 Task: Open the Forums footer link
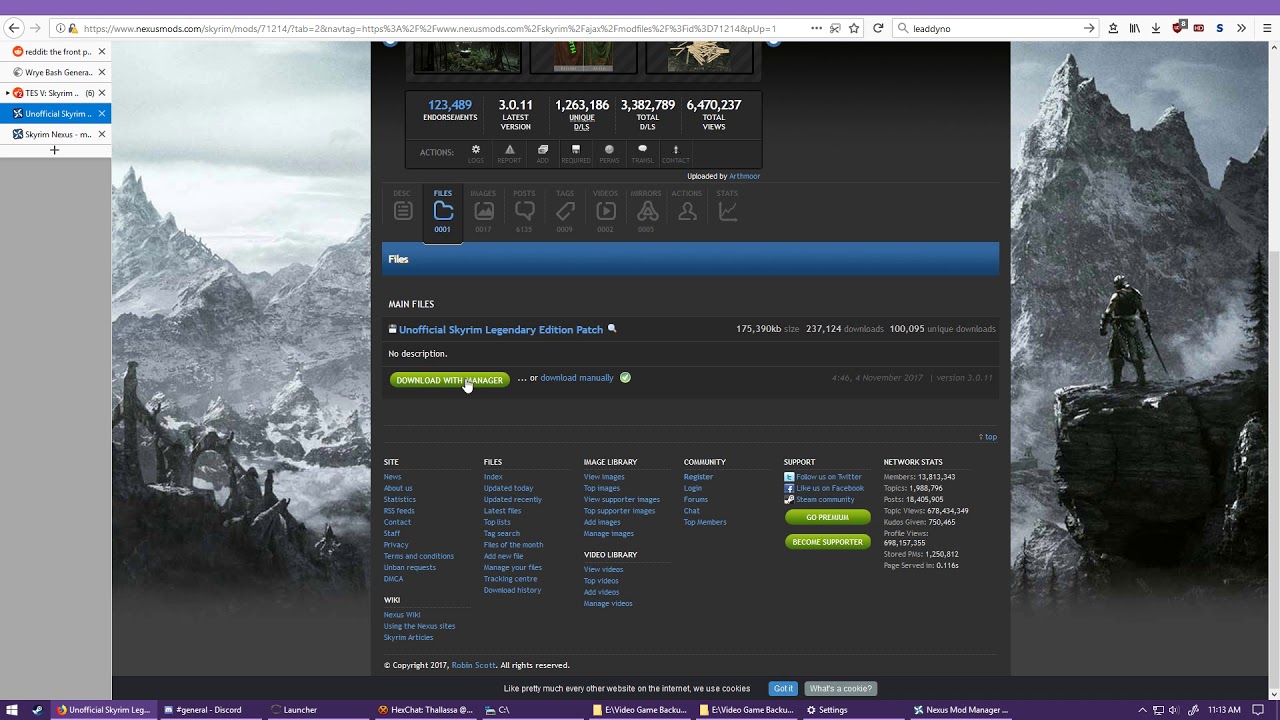(696, 500)
